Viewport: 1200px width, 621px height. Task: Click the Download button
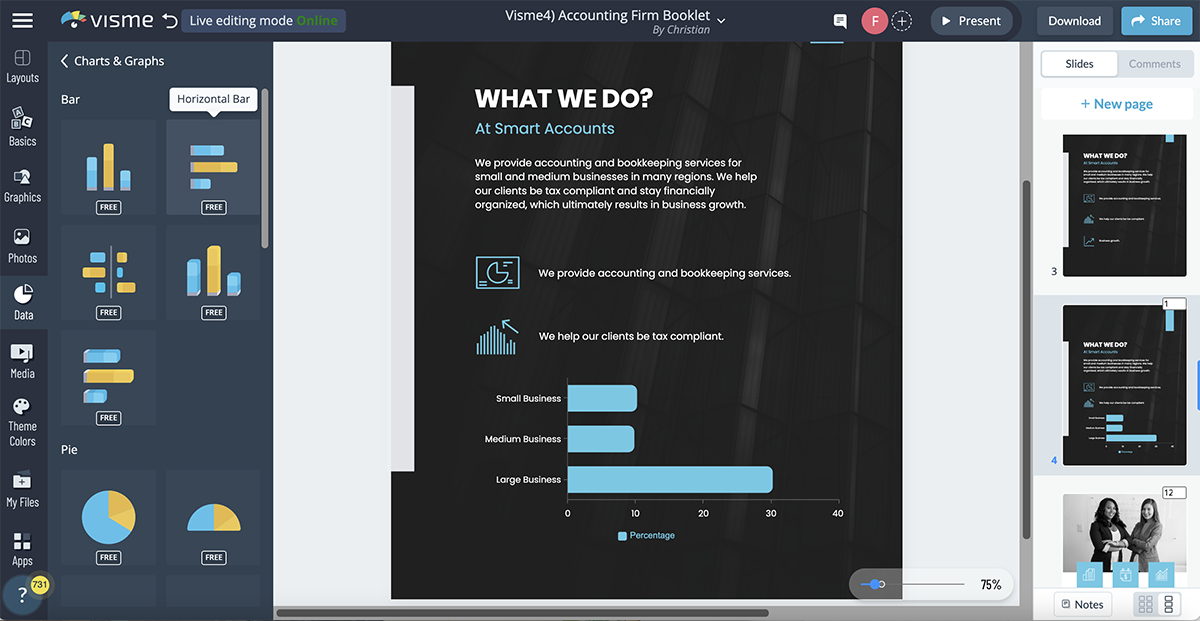[x=1074, y=21]
